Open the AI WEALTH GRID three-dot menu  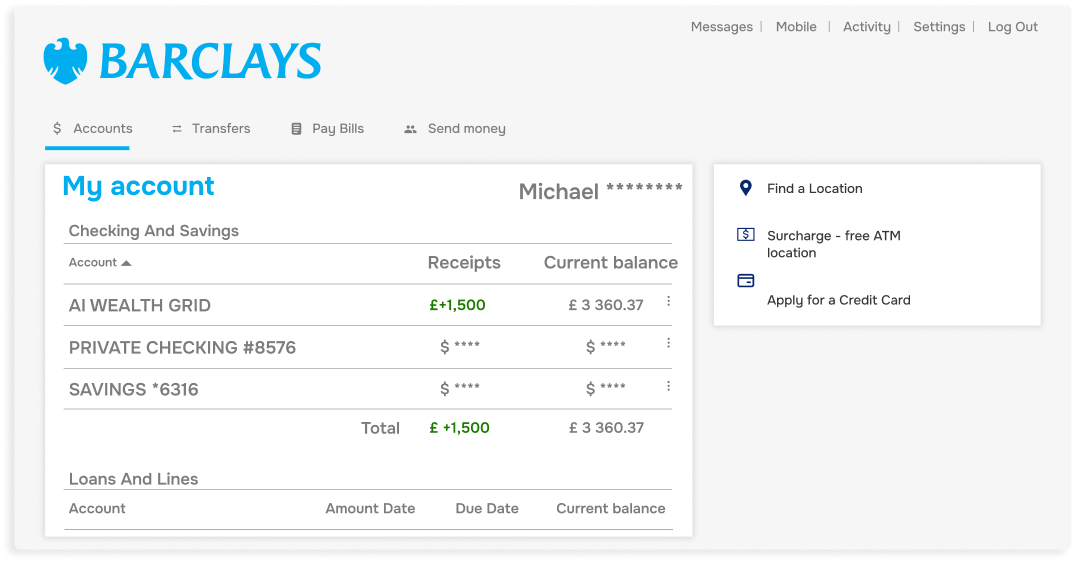[668, 301]
